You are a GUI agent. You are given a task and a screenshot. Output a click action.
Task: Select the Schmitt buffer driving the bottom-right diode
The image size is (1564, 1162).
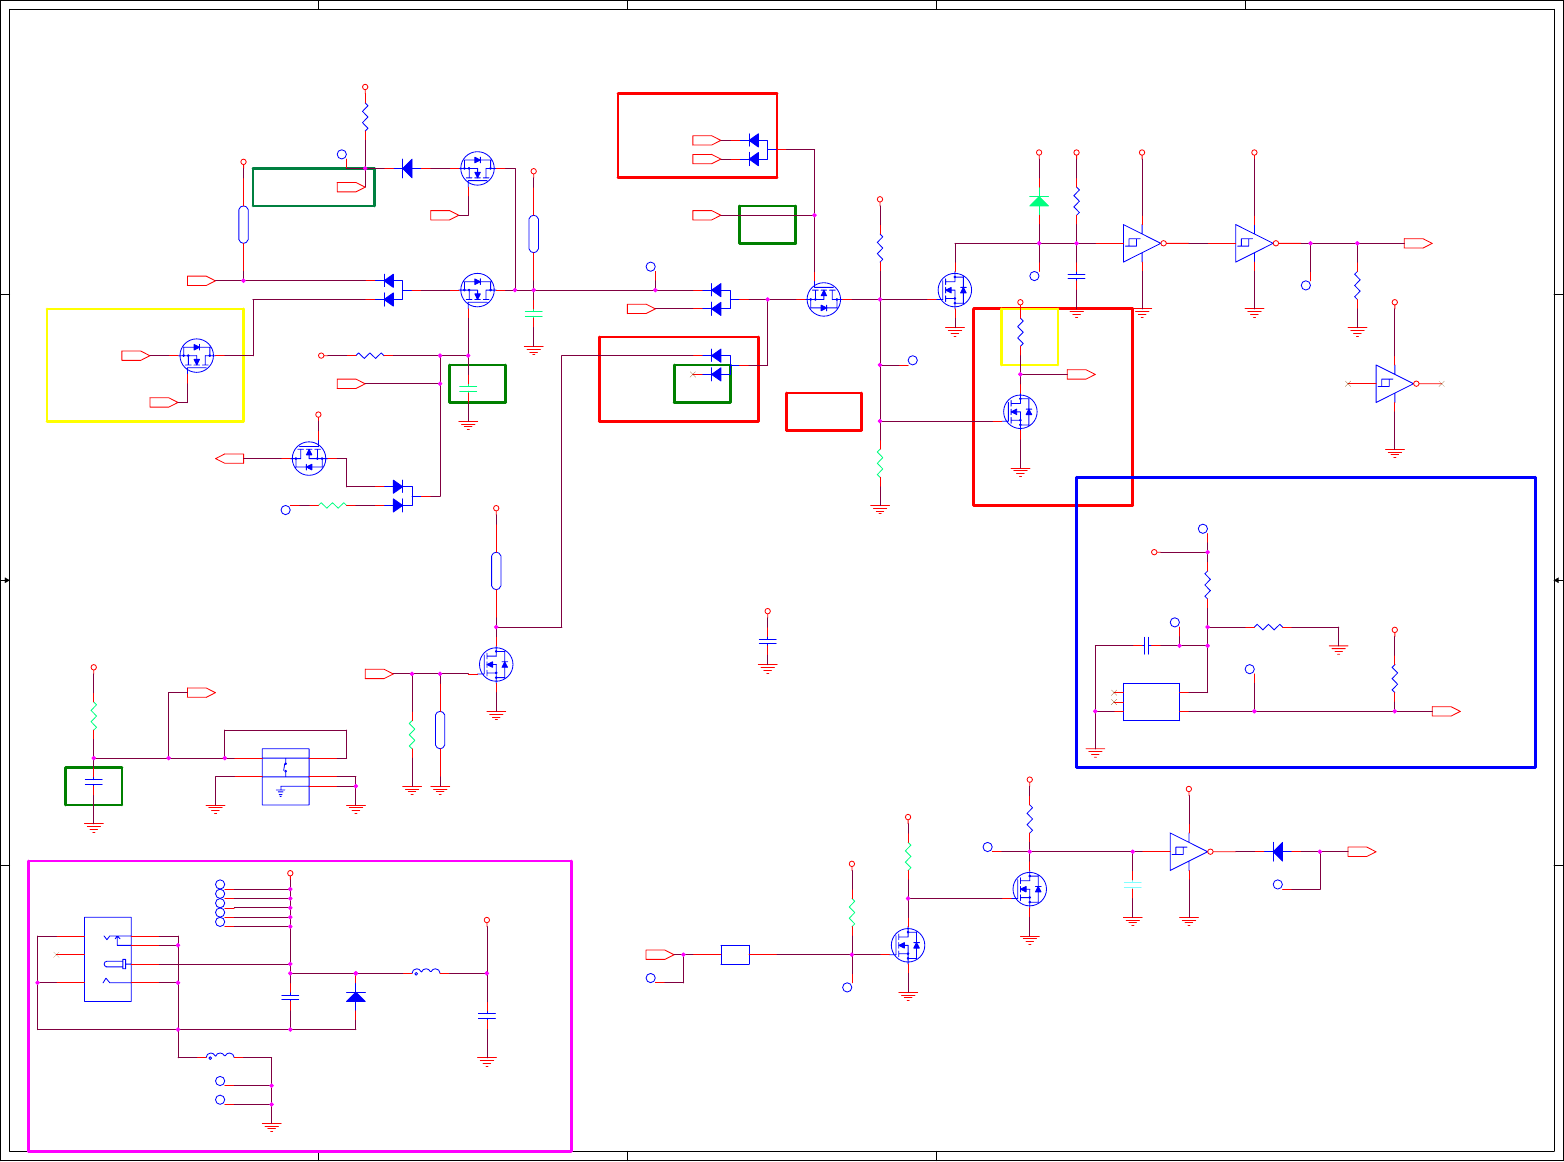point(1189,852)
